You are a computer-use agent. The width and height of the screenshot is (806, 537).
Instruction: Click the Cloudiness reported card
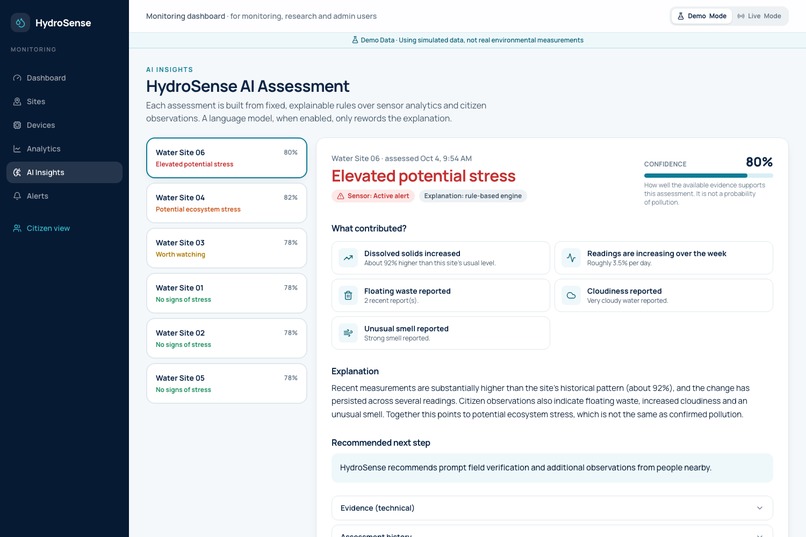(664, 295)
